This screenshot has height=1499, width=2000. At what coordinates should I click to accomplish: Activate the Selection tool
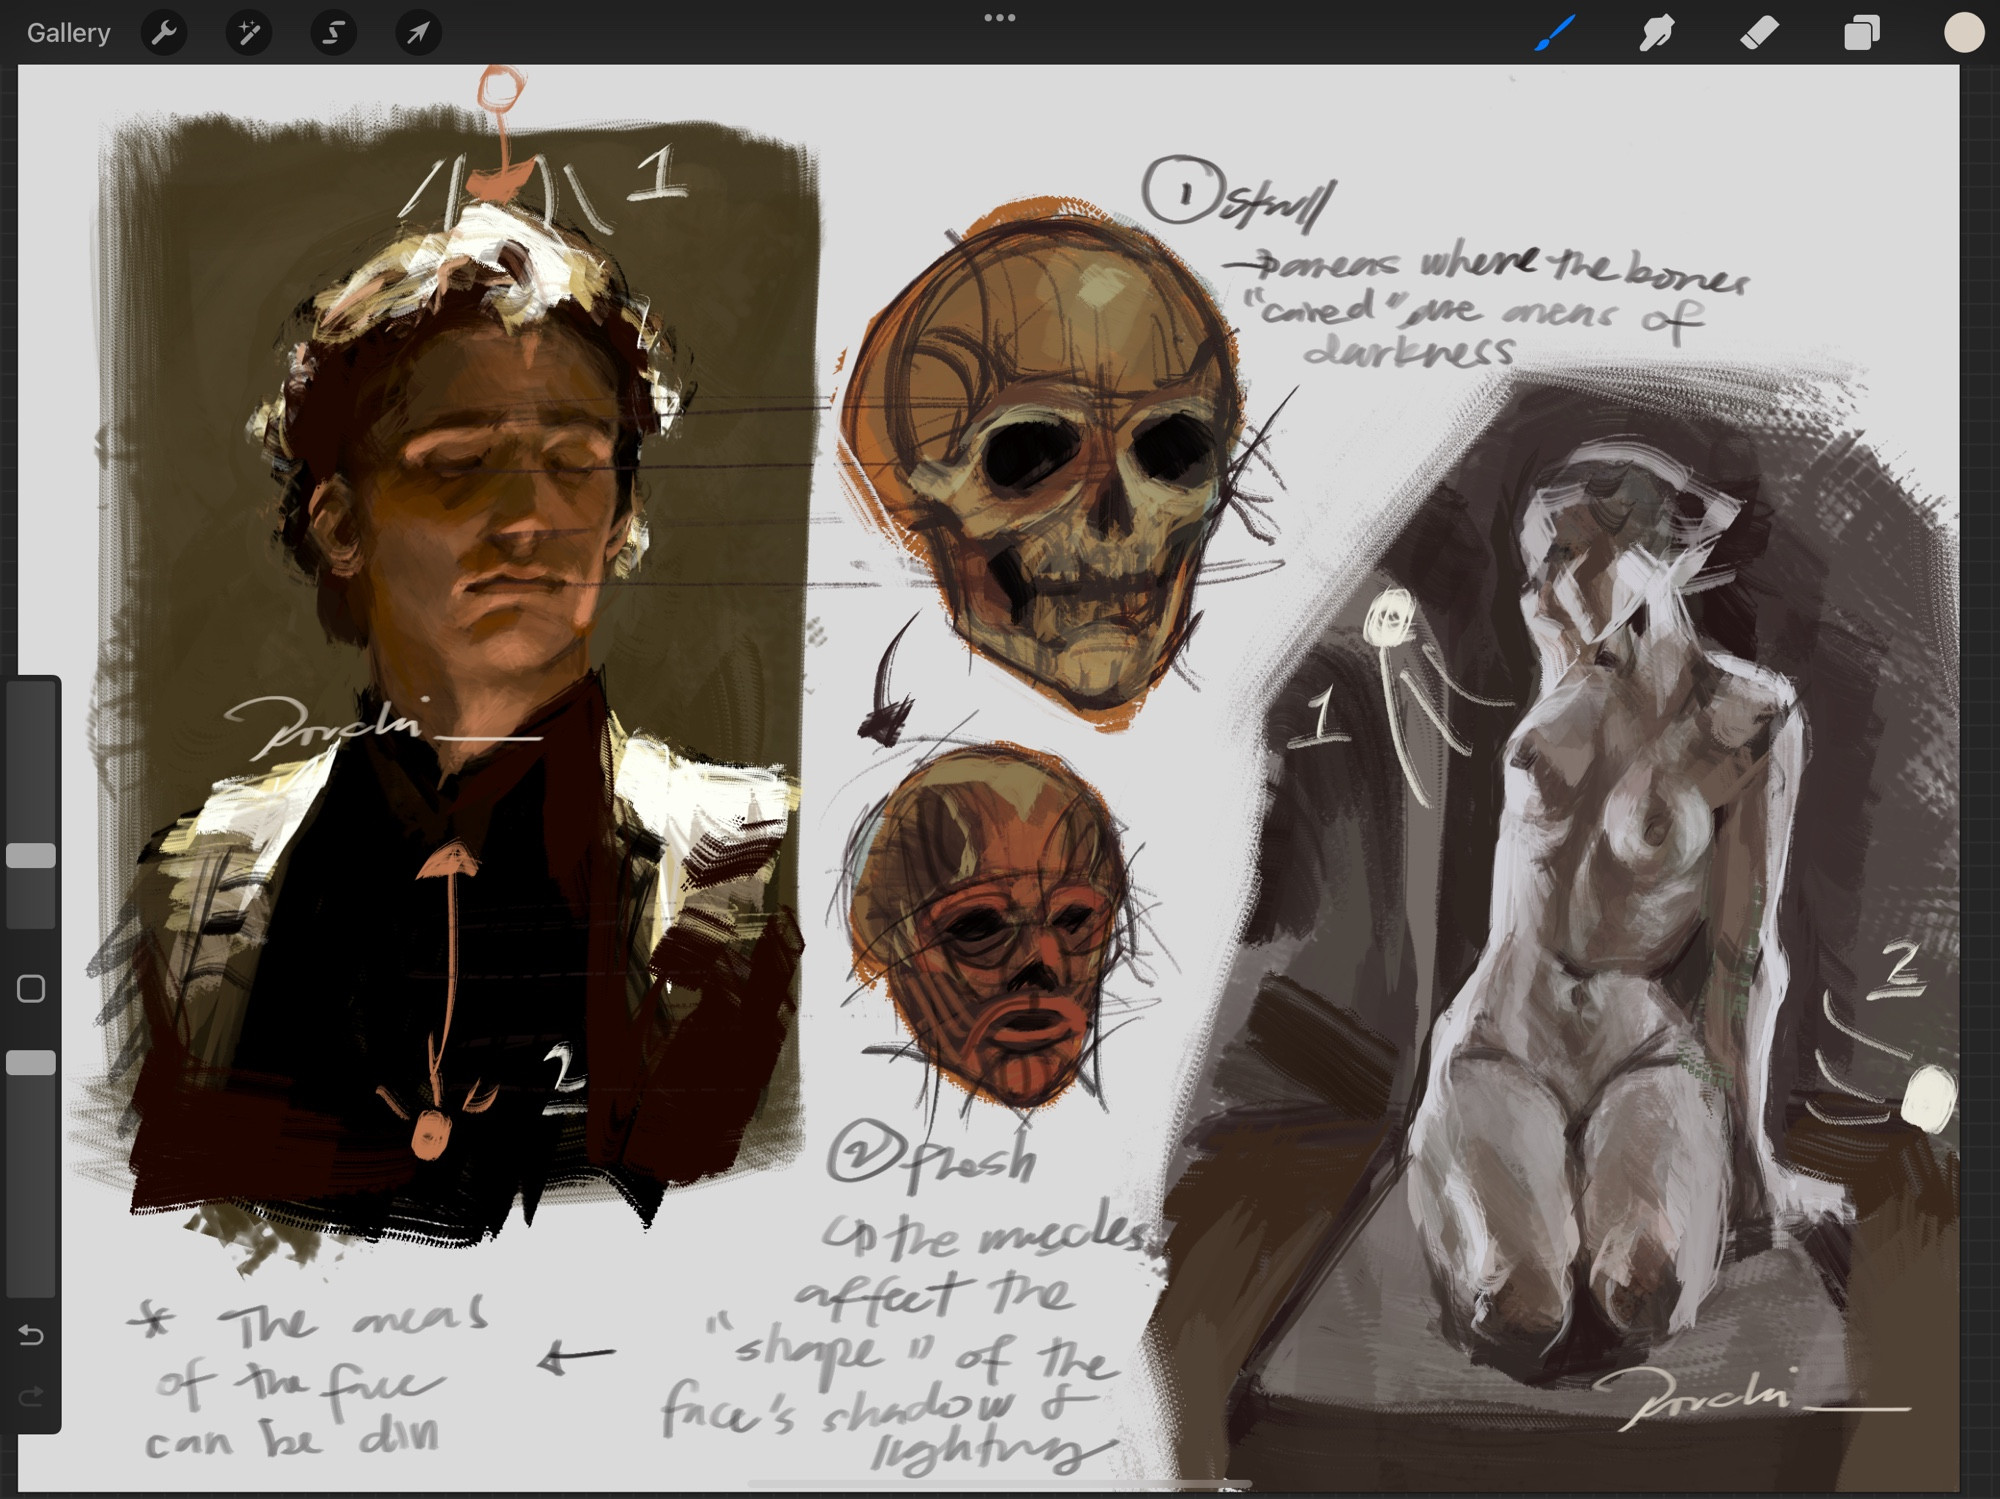click(x=333, y=33)
